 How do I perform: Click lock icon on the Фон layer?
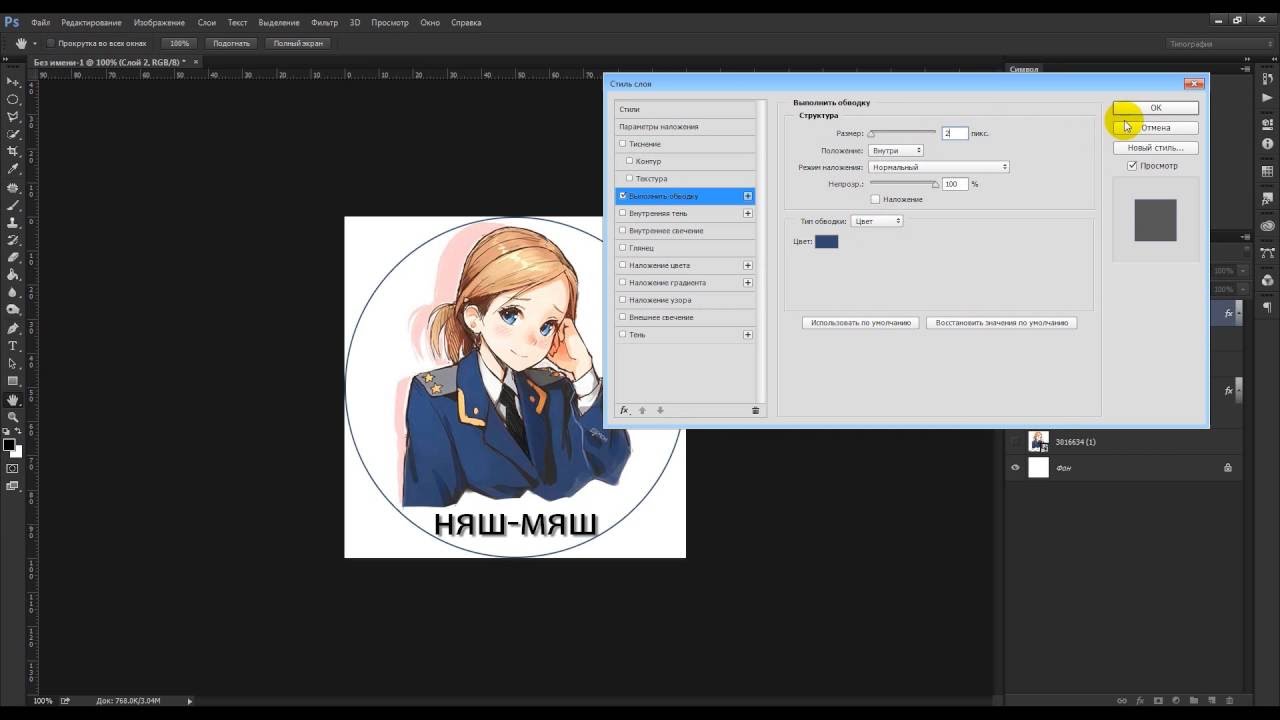click(x=1228, y=467)
